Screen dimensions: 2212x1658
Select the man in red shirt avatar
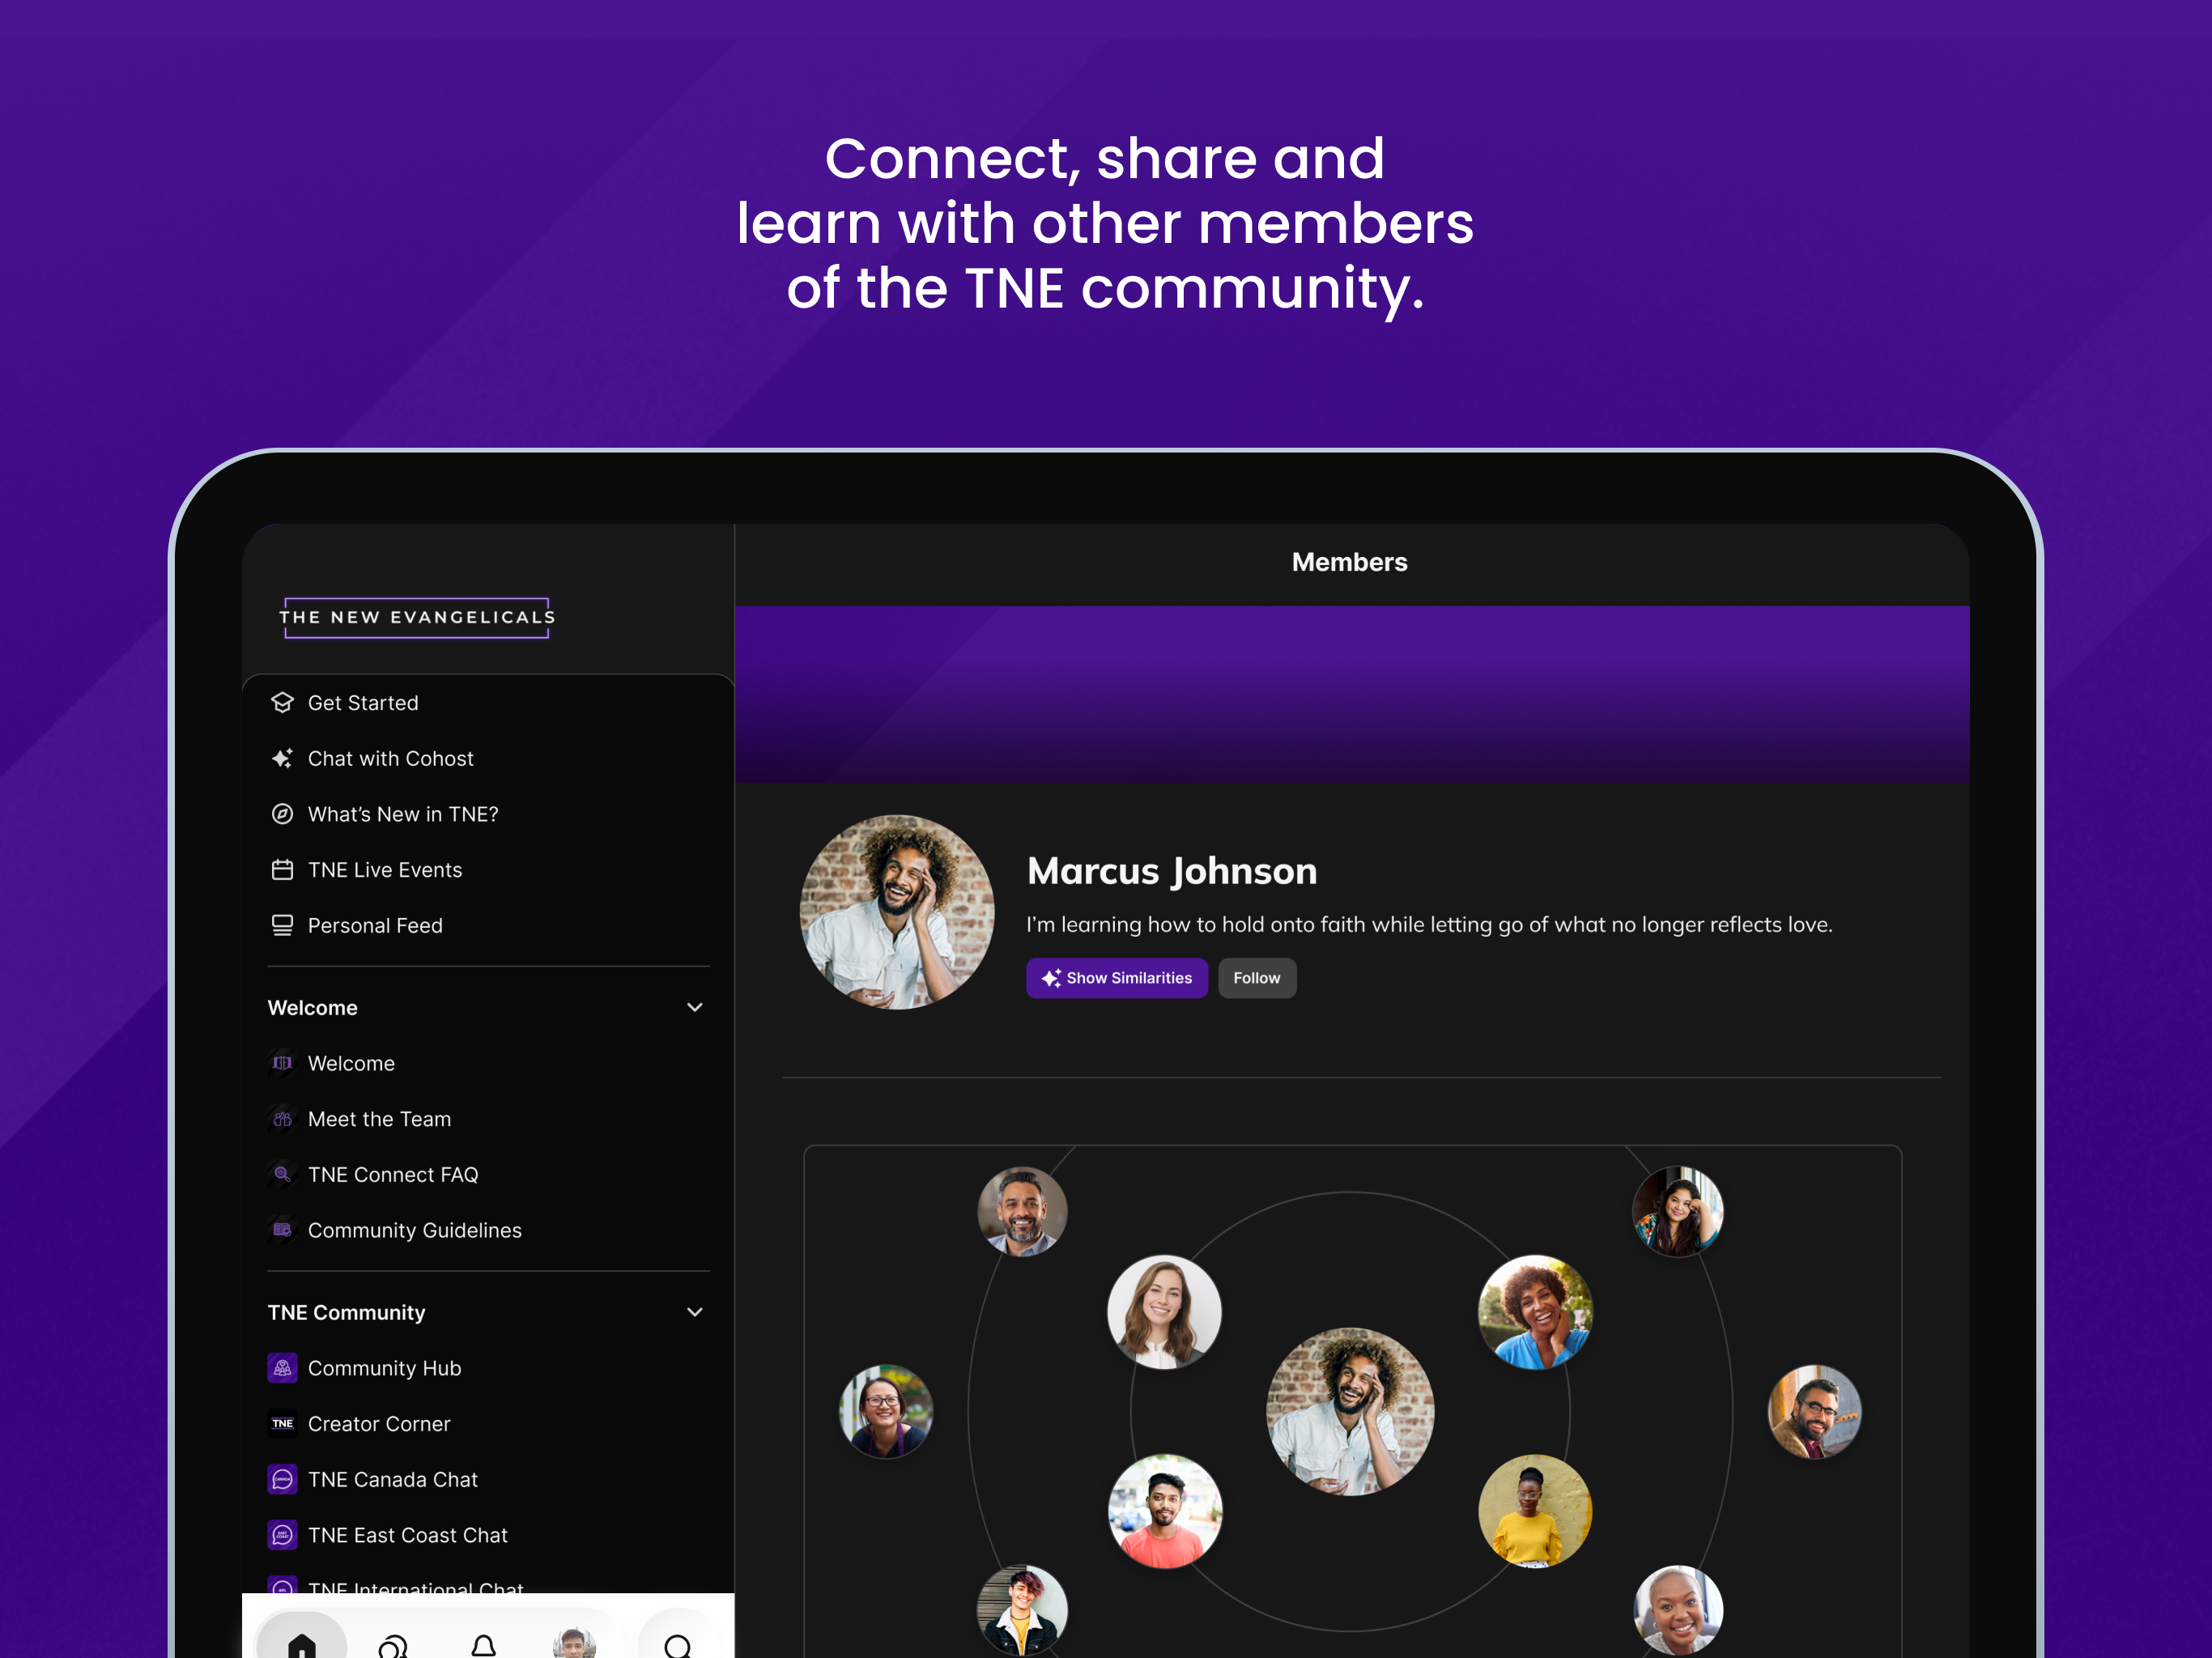(x=1165, y=1511)
